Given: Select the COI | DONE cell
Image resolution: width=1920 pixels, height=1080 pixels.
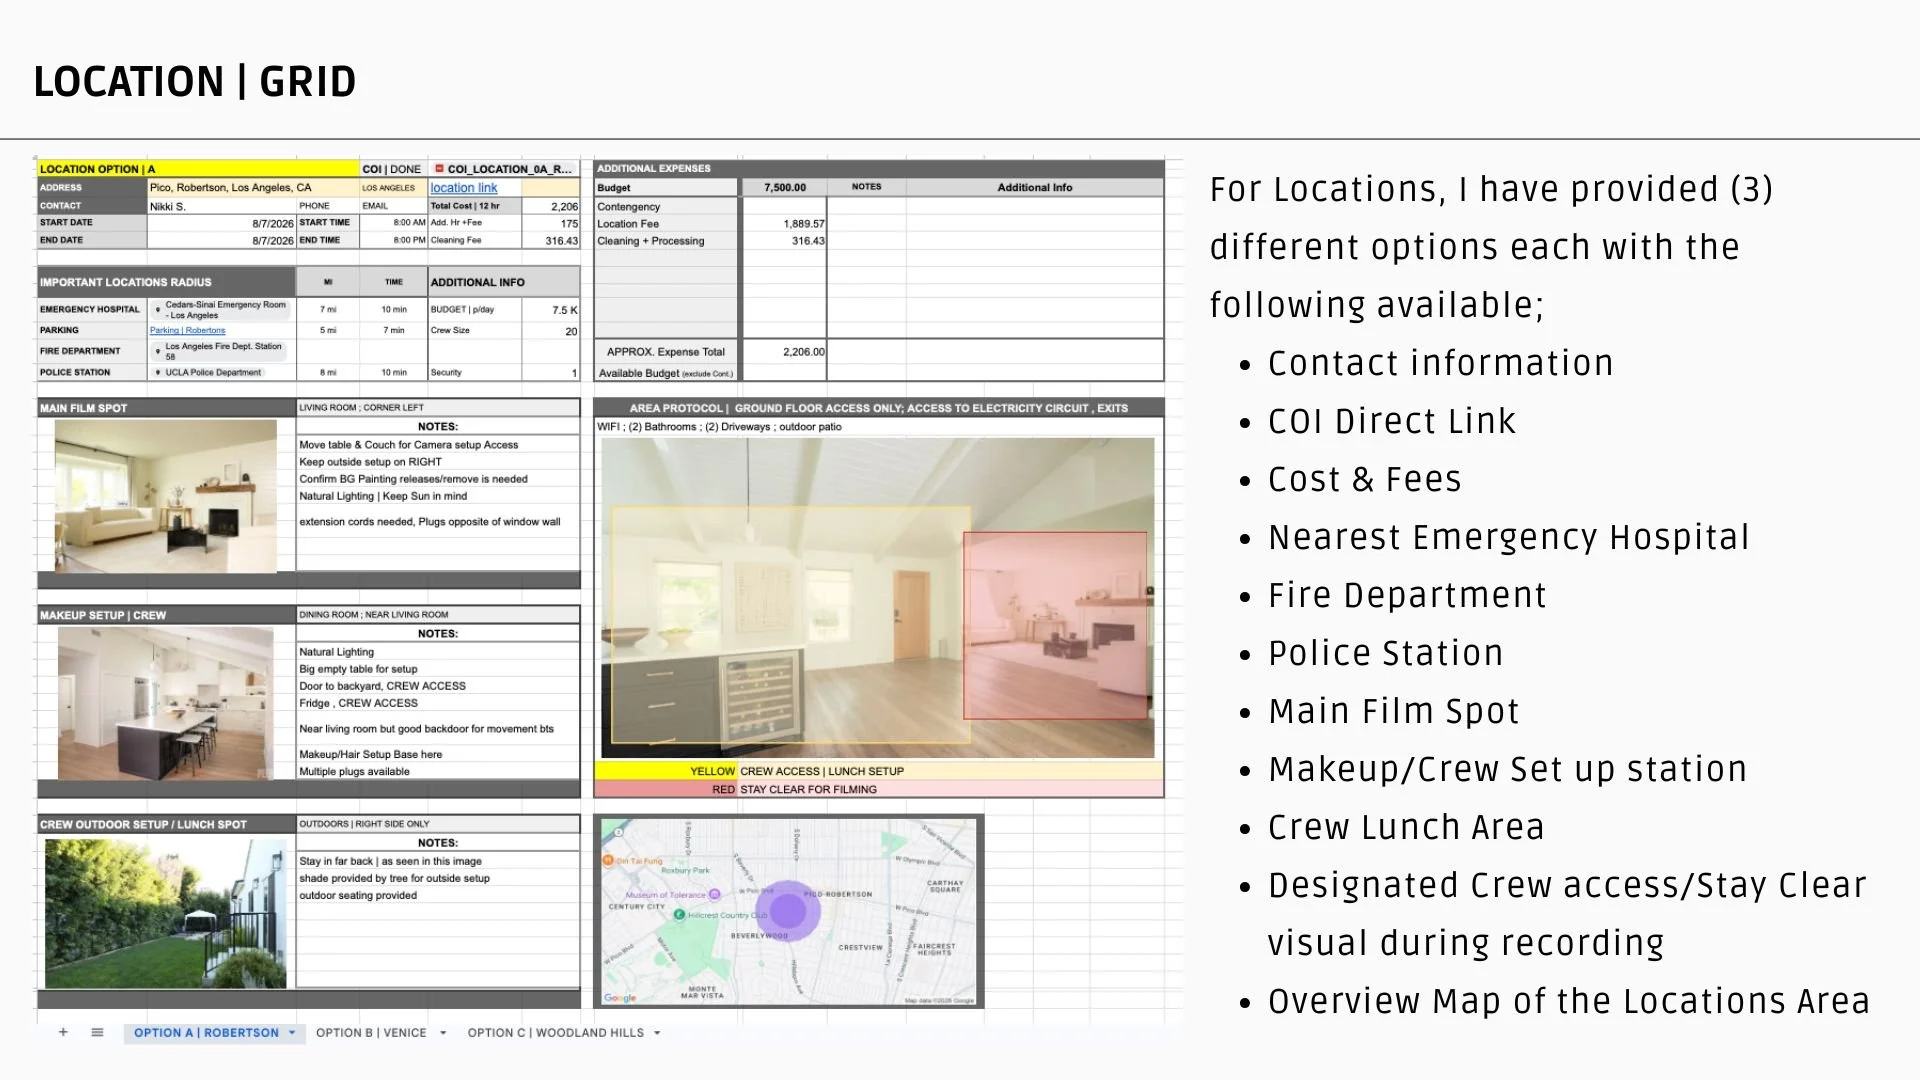Looking at the screenshot, I should pyautogui.click(x=392, y=169).
